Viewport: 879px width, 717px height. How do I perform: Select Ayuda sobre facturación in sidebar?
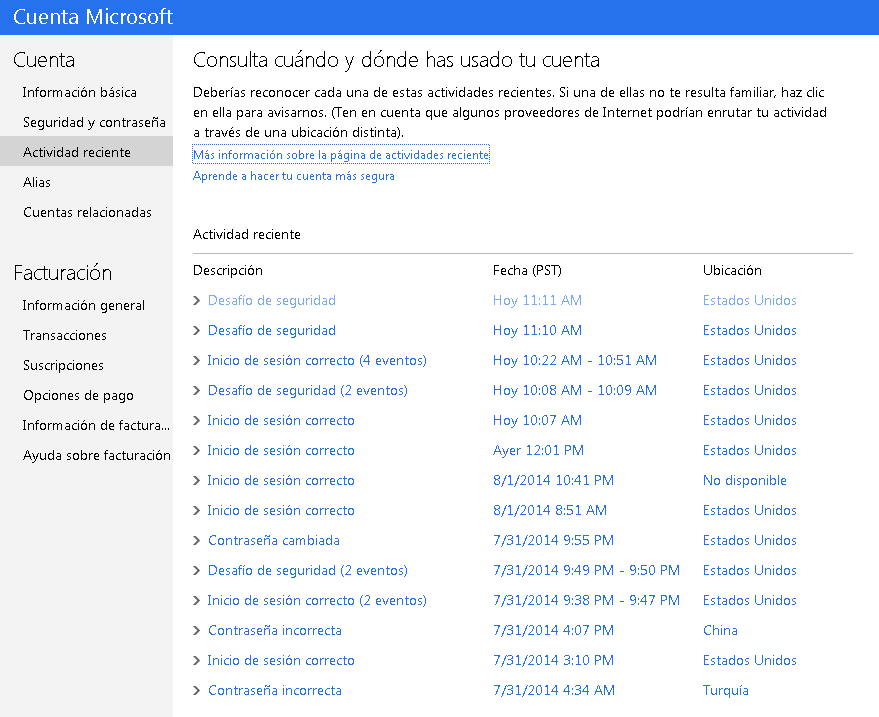point(96,455)
